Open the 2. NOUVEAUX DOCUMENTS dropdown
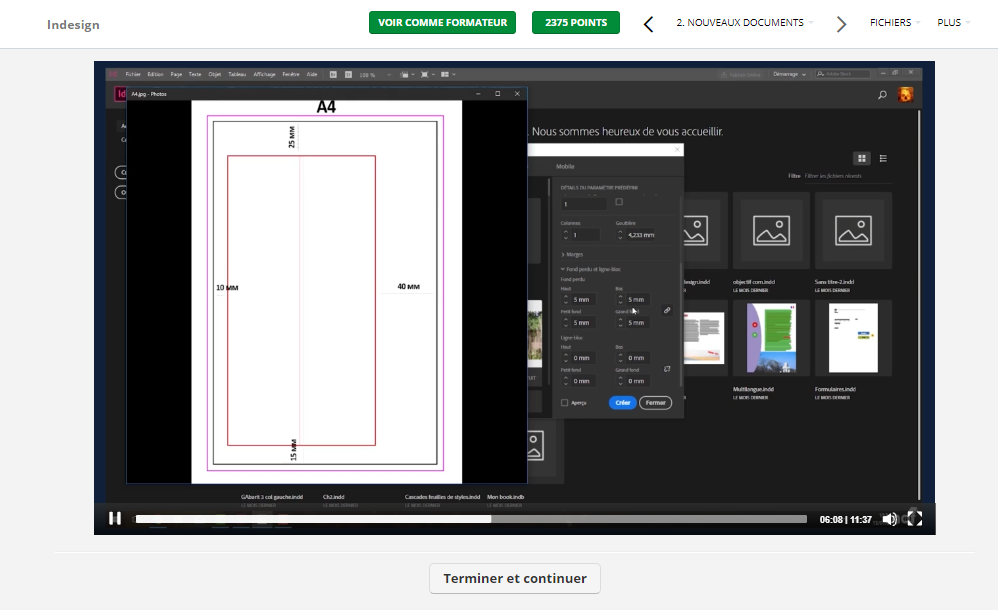 [x=745, y=22]
